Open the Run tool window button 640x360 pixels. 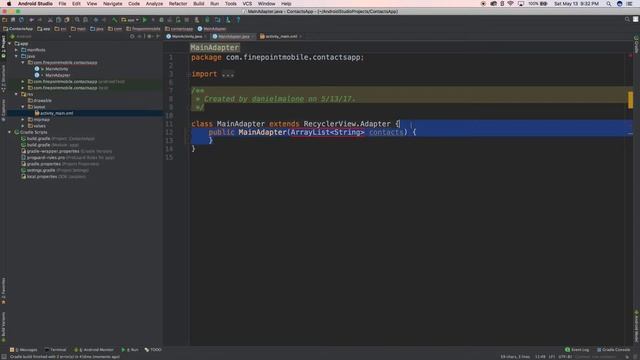tap(130, 350)
